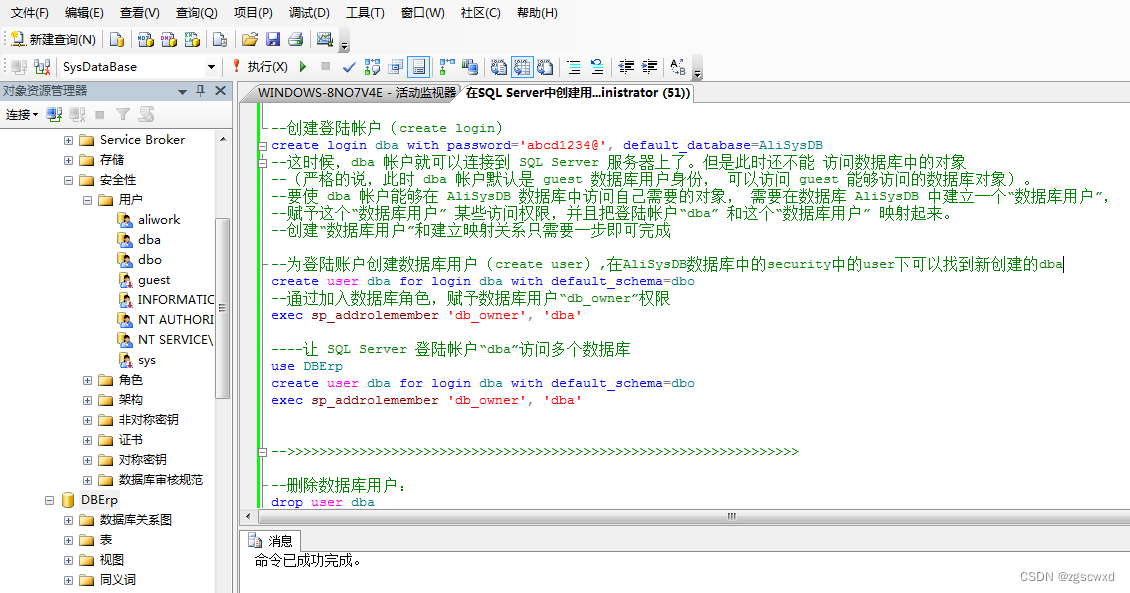Click the change connection icon
Image resolution: width=1130 pixels, height=593 pixels.
tap(43, 67)
